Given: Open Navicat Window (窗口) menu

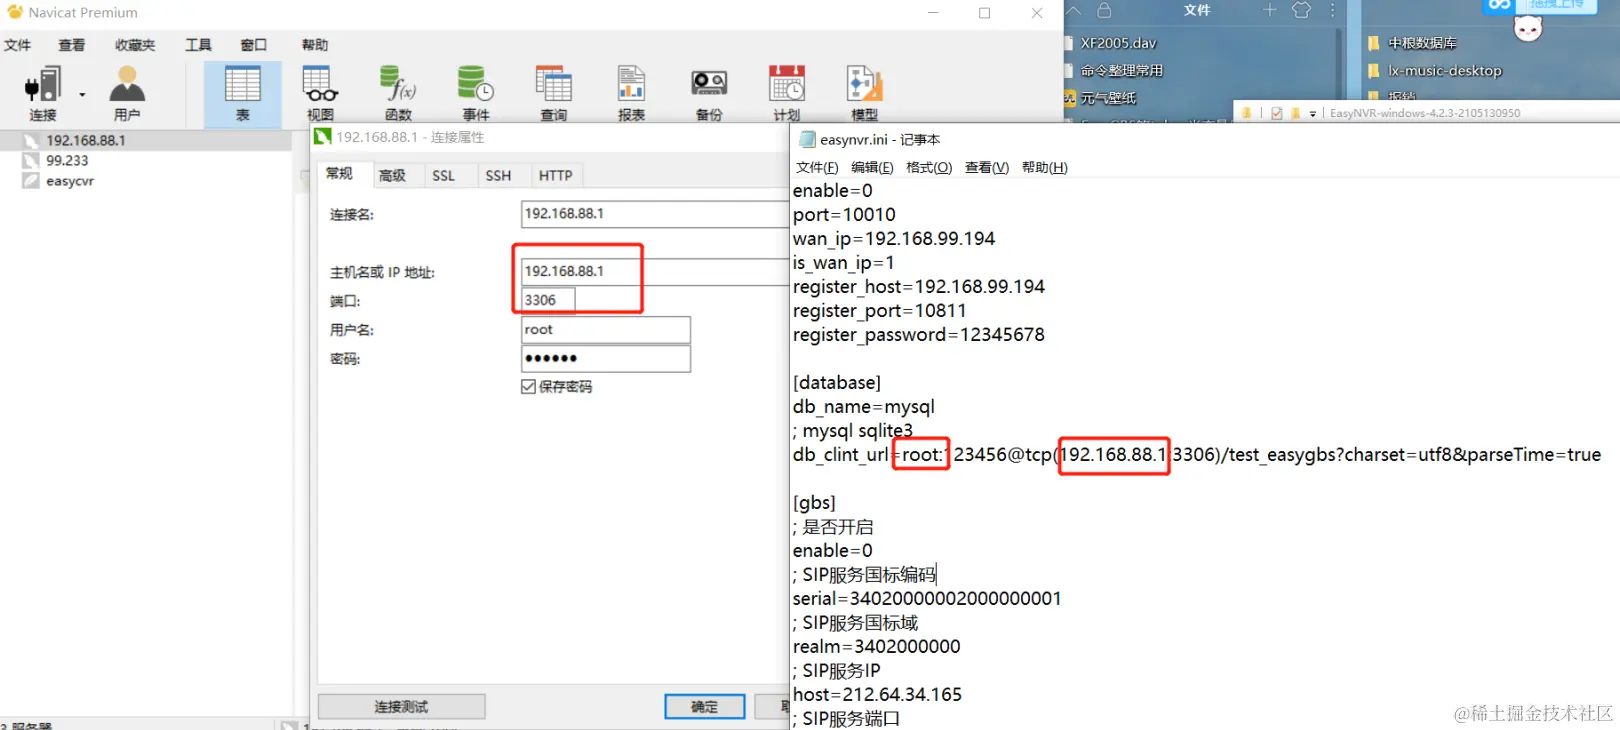Looking at the screenshot, I should point(254,45).
